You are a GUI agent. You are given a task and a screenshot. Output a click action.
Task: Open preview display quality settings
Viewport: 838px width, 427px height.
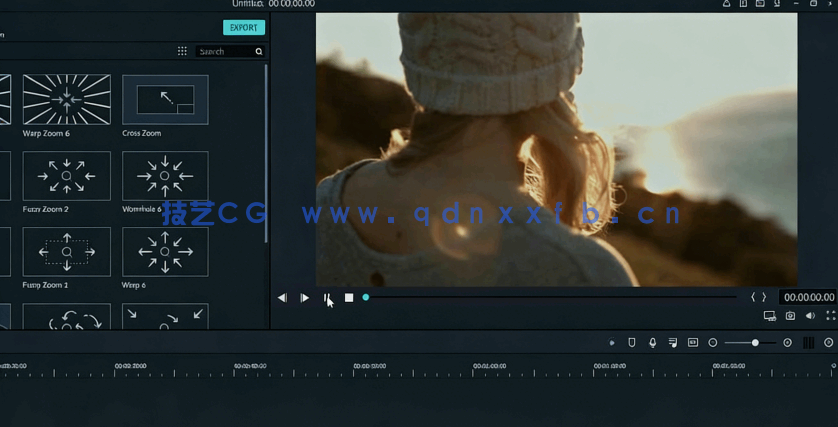pyautogui.click(x=769, y=316)
